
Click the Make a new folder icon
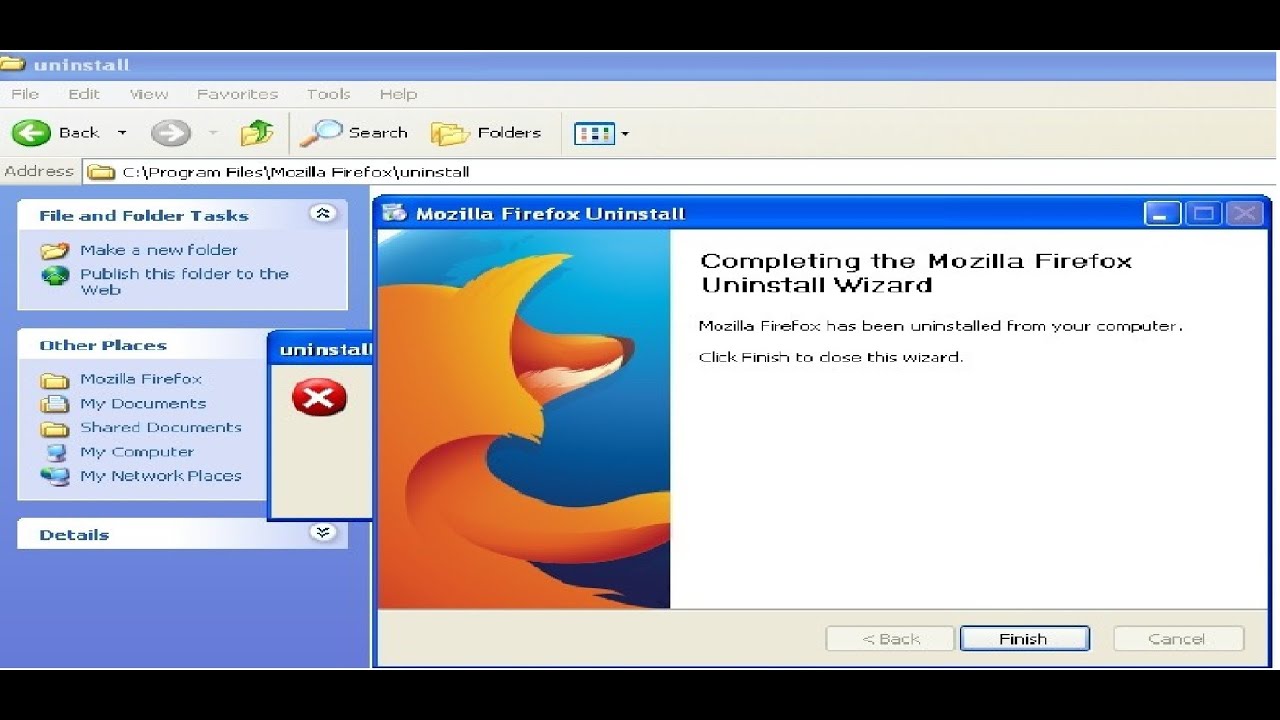(x=55, y=250)
